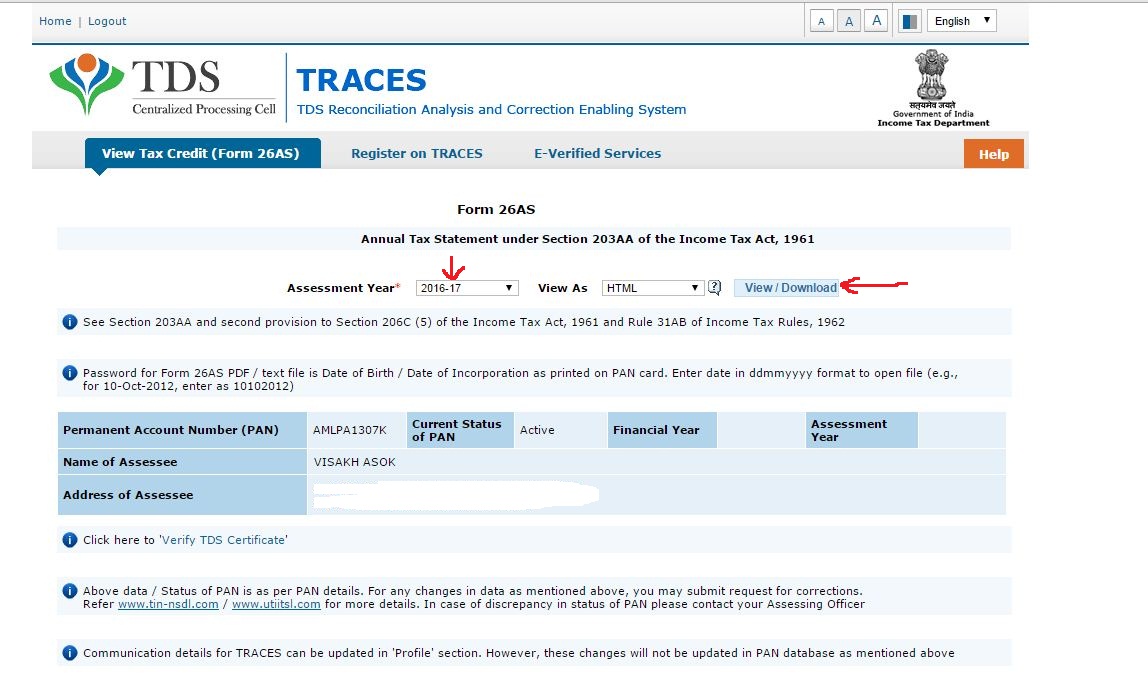
Task: Click the small font size A icon
Action: pos(821,21)
